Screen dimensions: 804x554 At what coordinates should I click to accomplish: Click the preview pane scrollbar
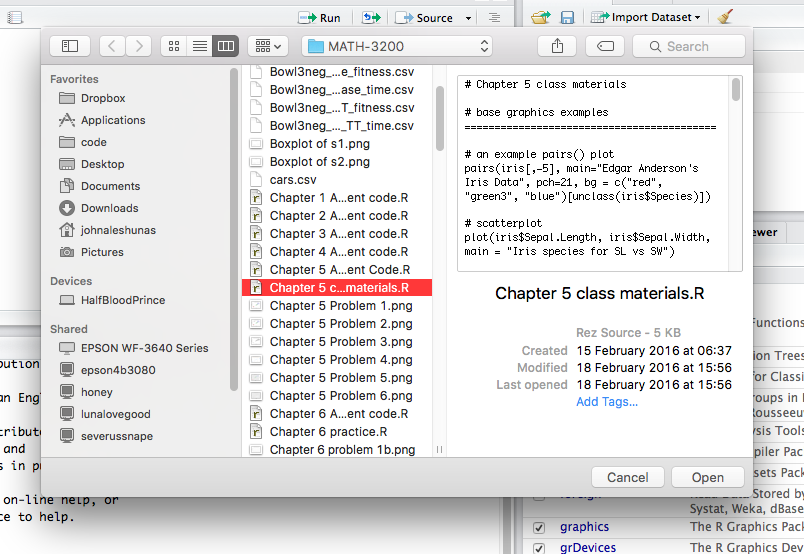click(736, 89)
